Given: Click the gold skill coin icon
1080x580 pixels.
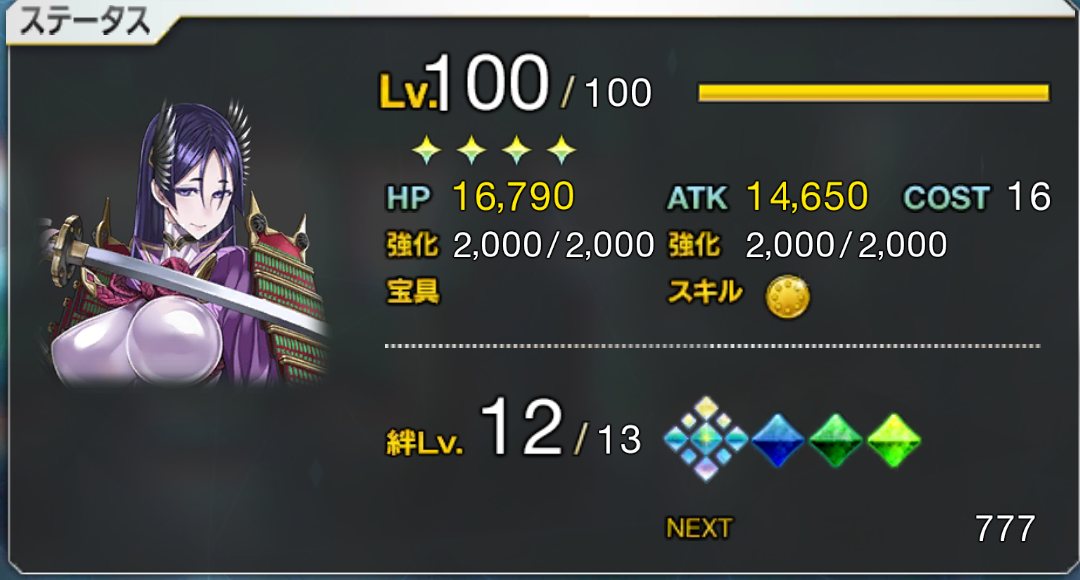Looking at the screenshot, I should pyautogui.click(x=787, y=297).
